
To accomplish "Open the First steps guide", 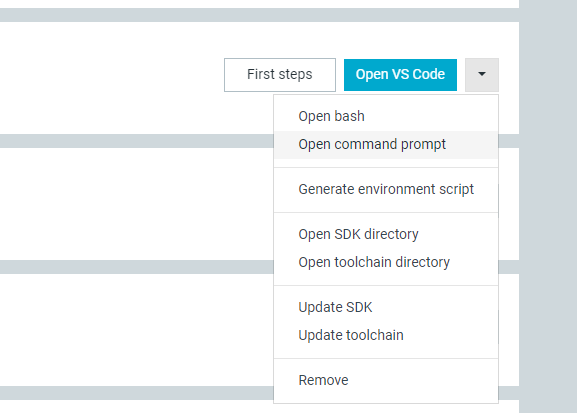I will (280, 75).
